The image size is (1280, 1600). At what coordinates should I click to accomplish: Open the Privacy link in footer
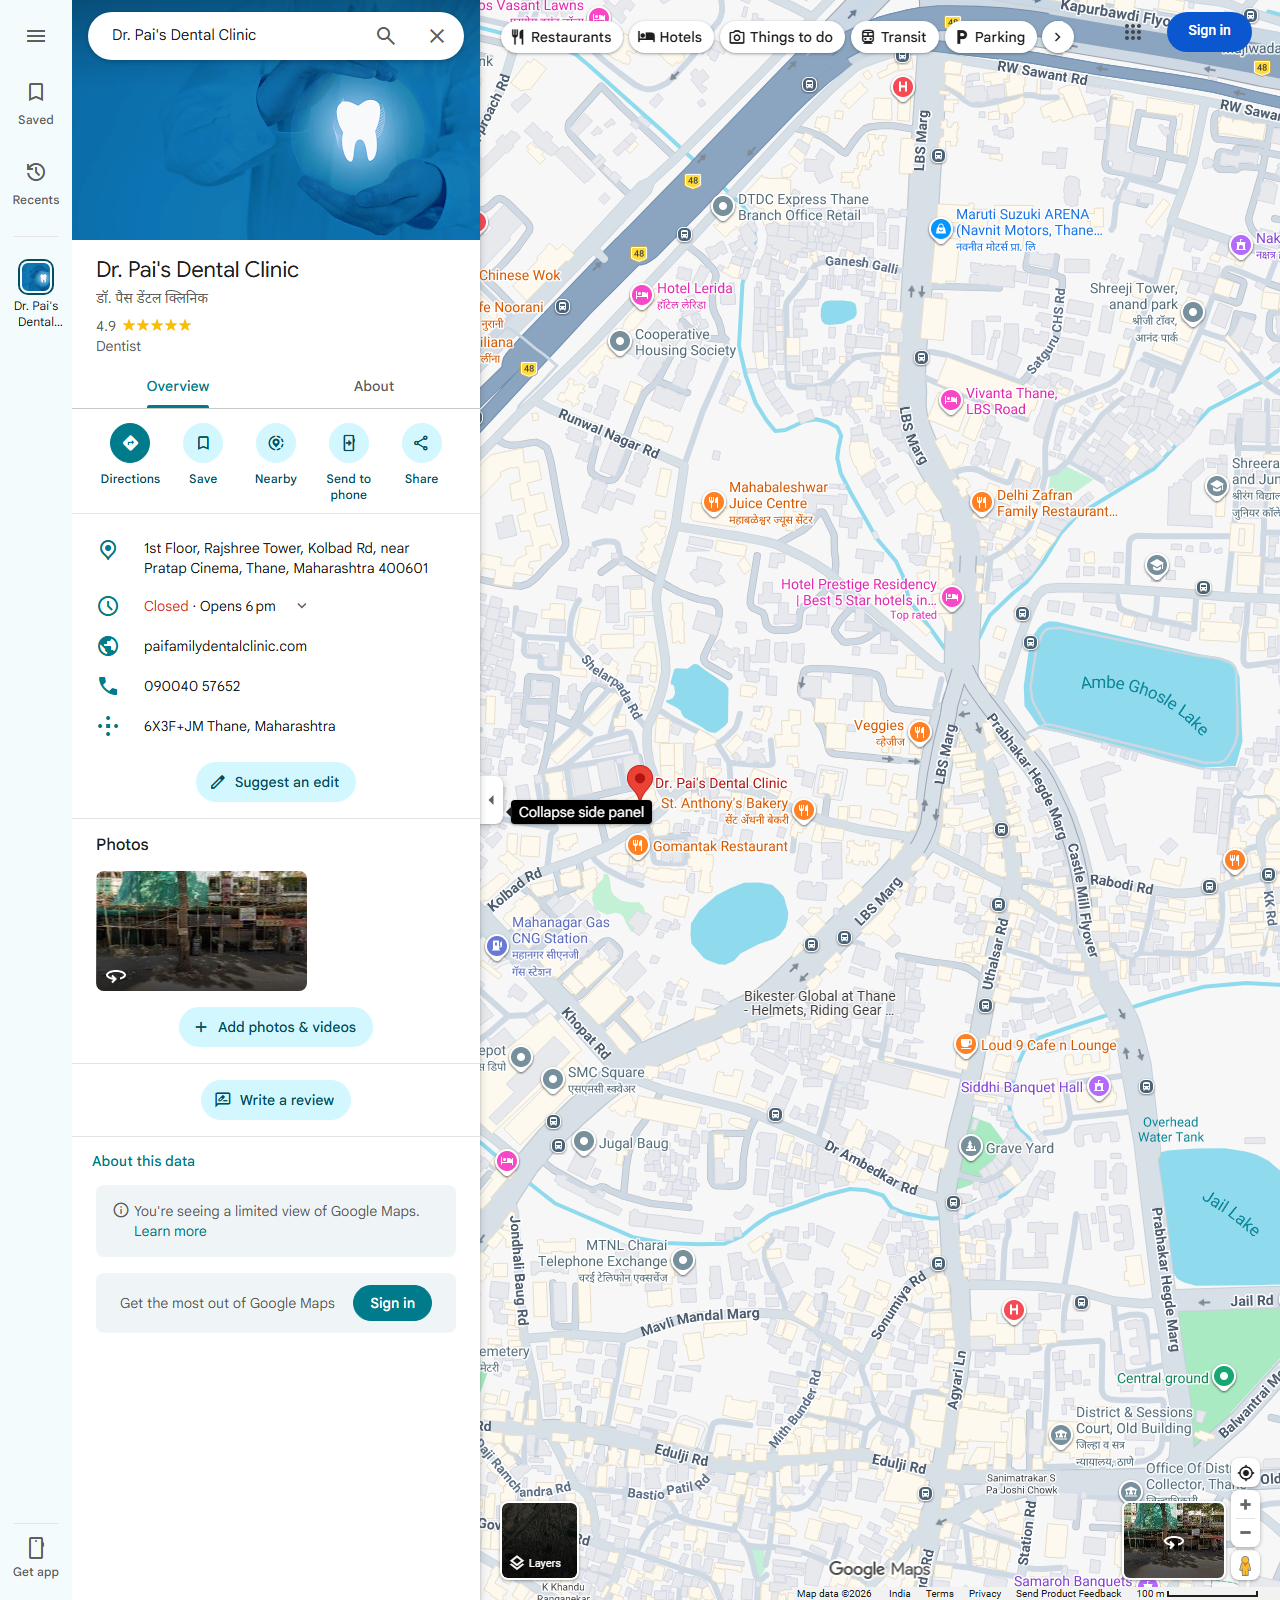click(985, 1594)
